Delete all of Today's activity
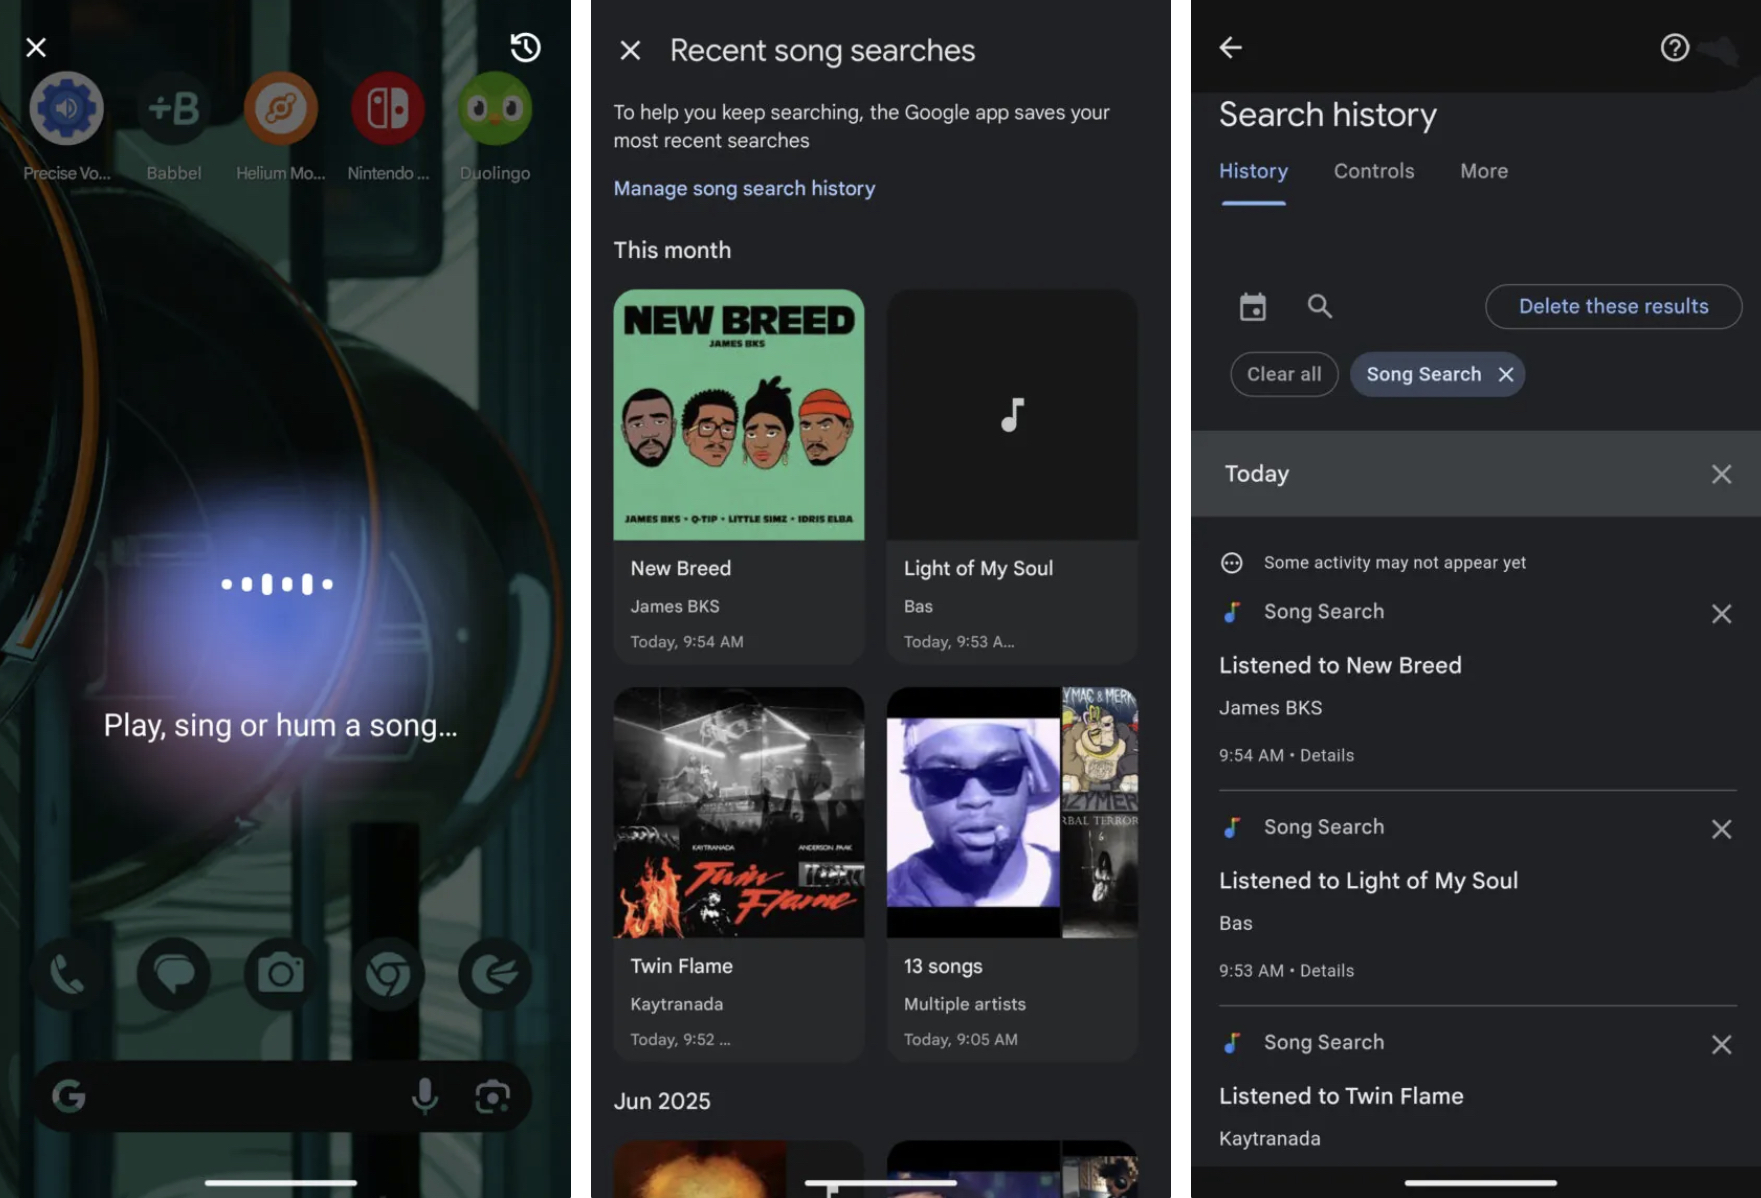 (1721, 474)
